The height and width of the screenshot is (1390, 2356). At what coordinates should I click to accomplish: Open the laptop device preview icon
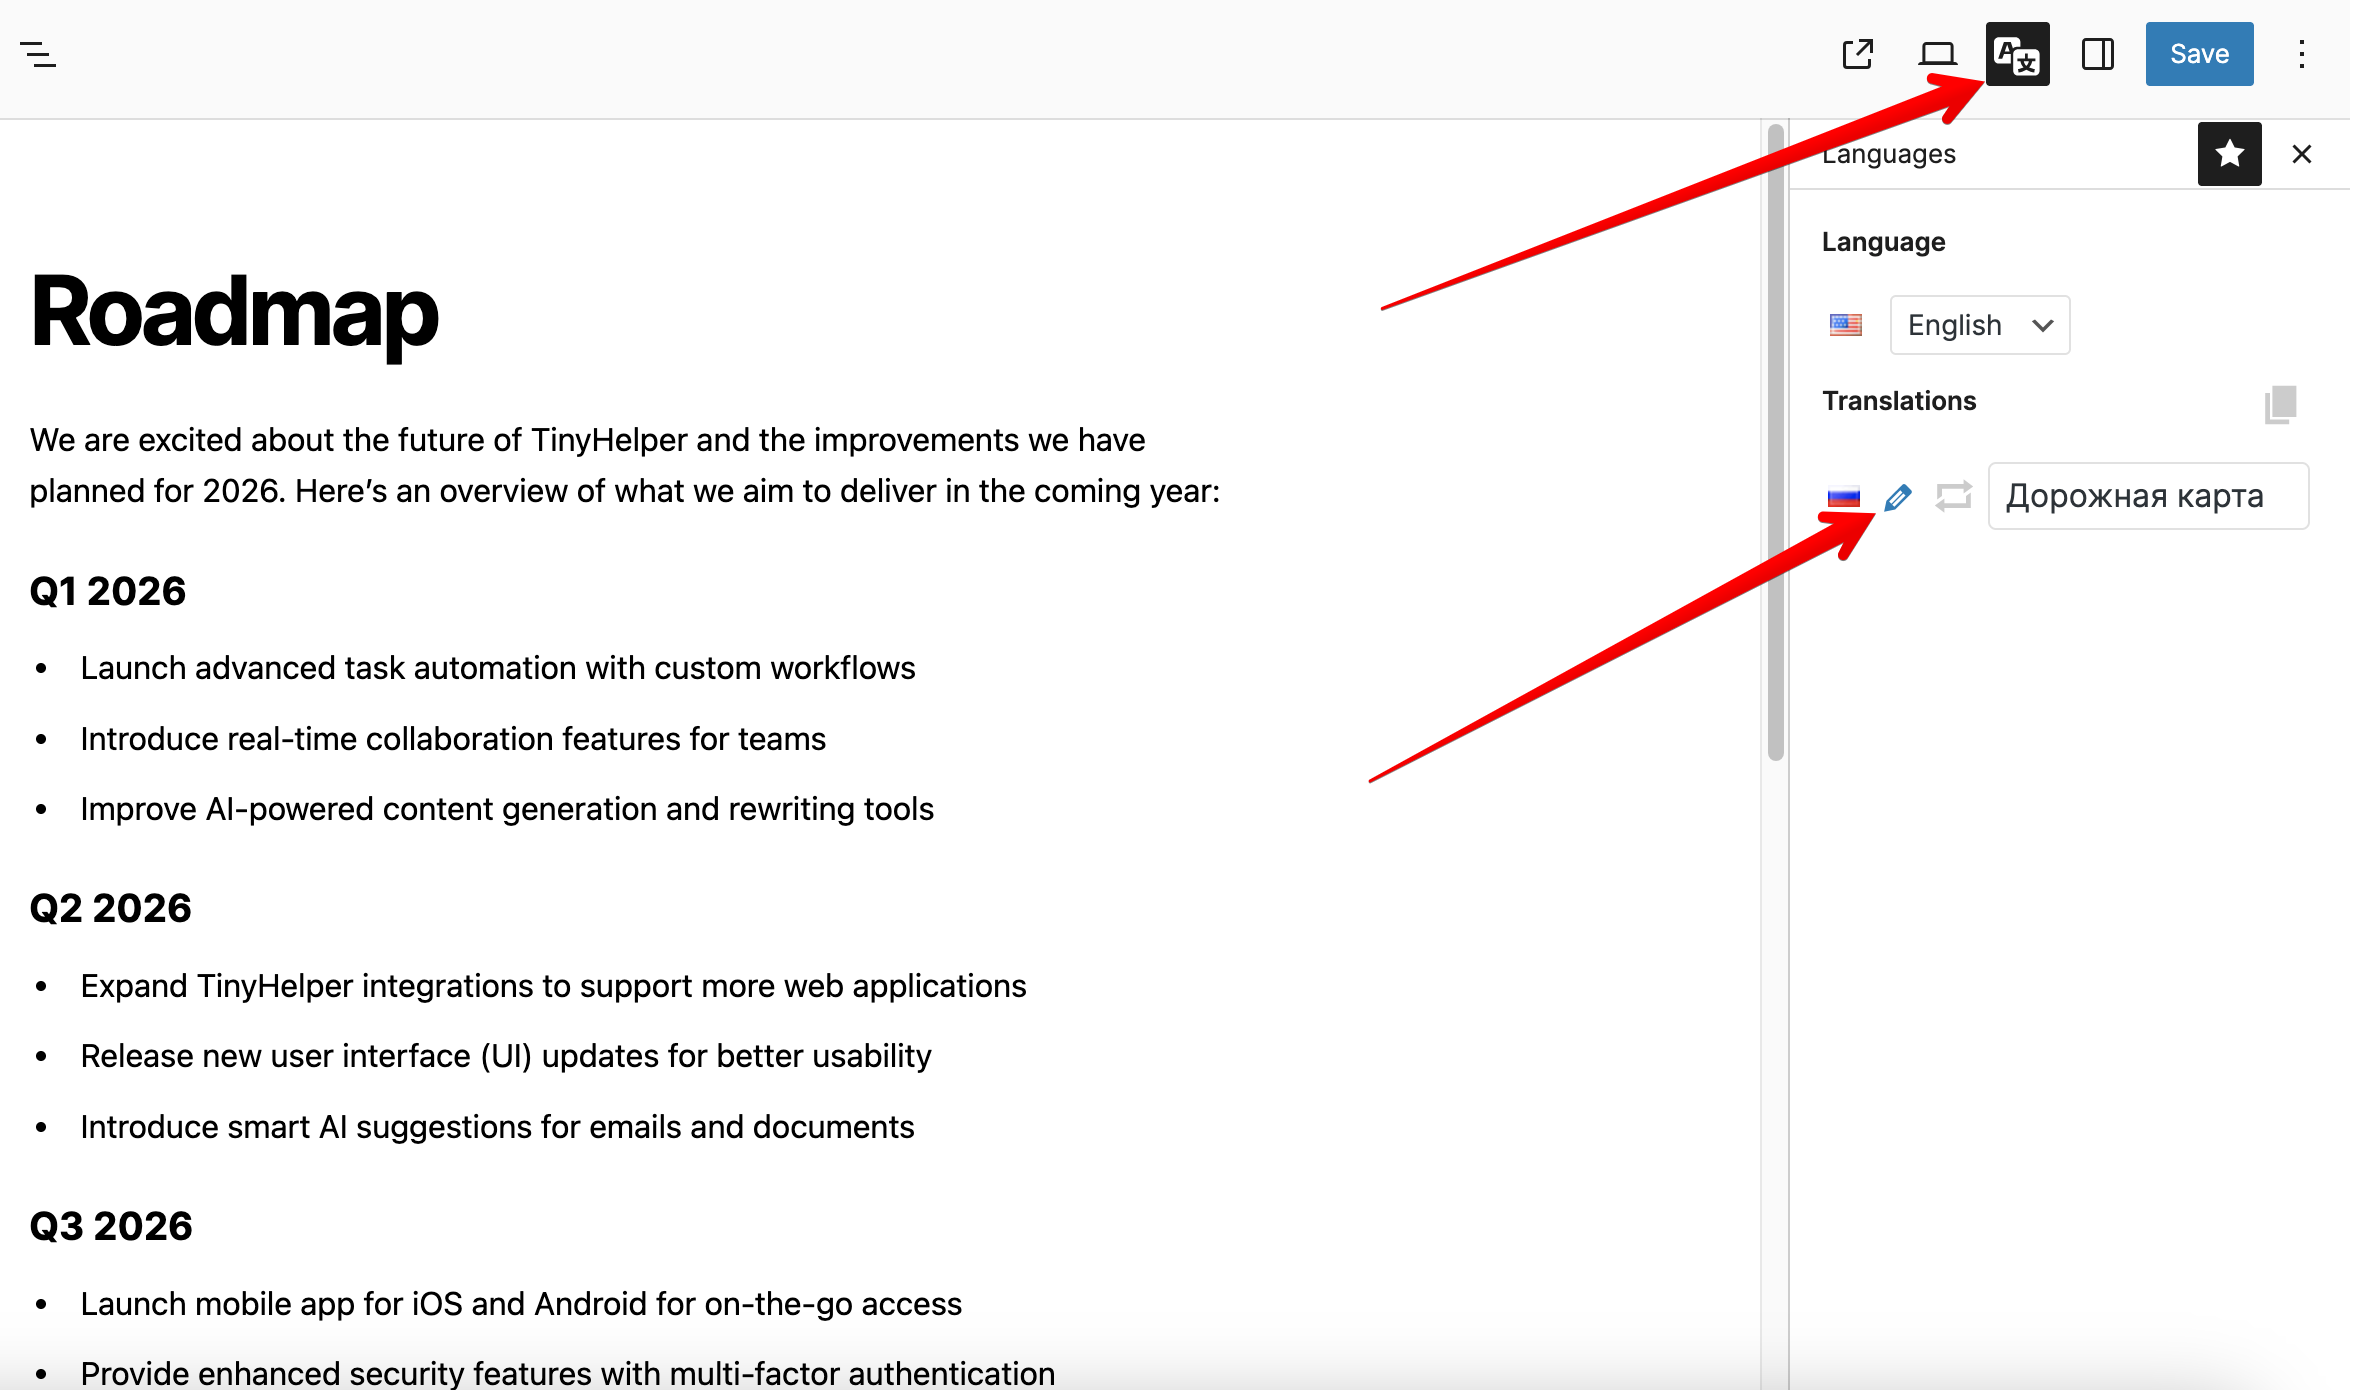tap(1937, 54)
